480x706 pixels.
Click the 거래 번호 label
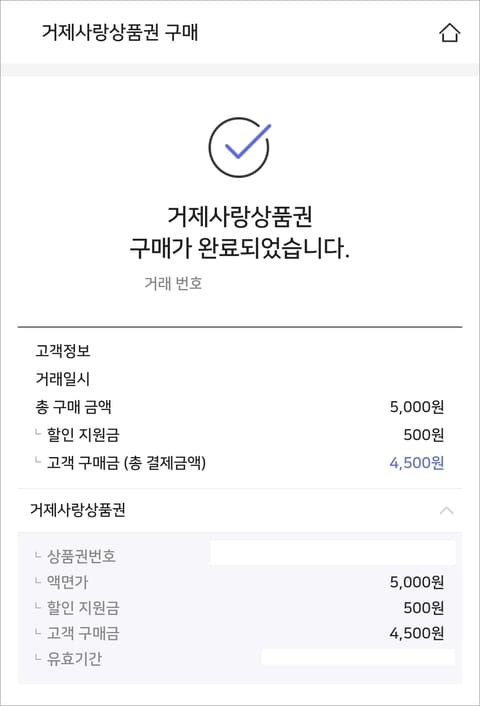[x=173, y=283]
